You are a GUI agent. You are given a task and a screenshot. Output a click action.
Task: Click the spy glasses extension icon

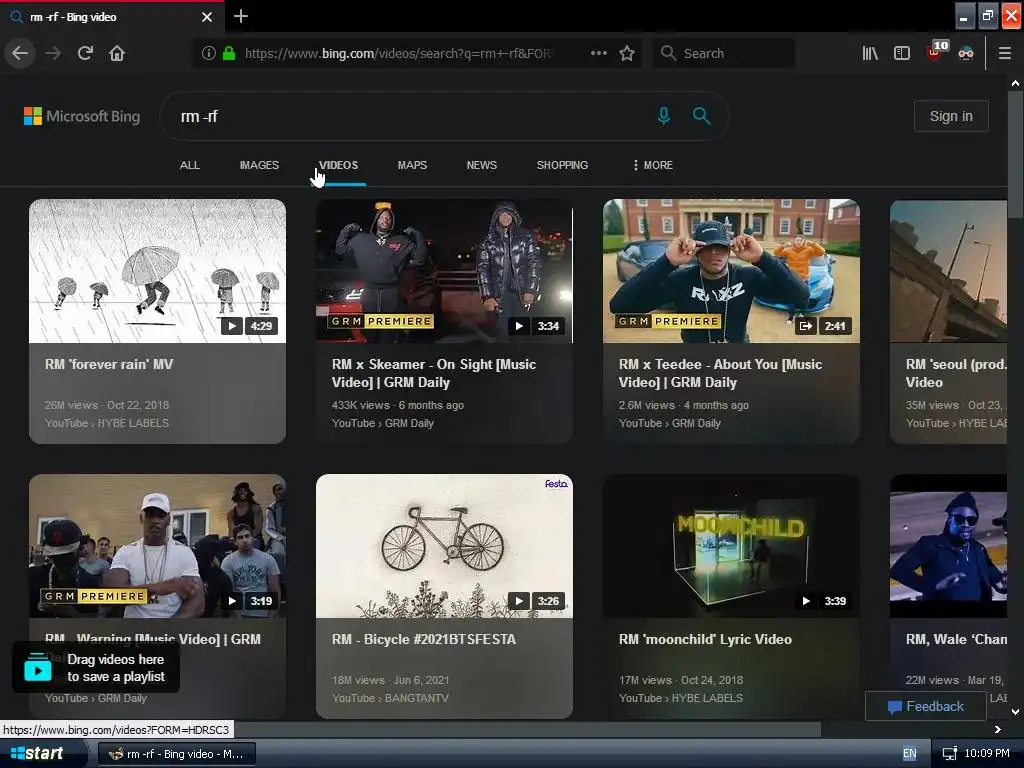pos(966,54)
